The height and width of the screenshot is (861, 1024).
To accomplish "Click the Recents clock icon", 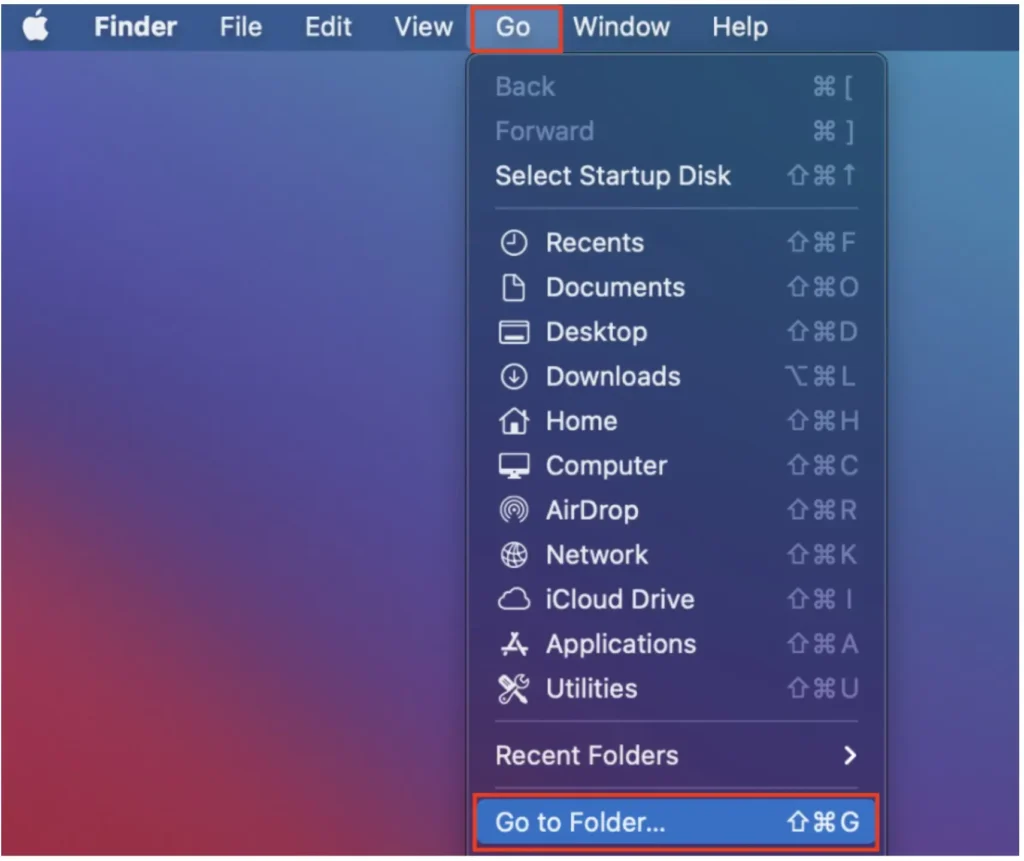I will 513,243.
